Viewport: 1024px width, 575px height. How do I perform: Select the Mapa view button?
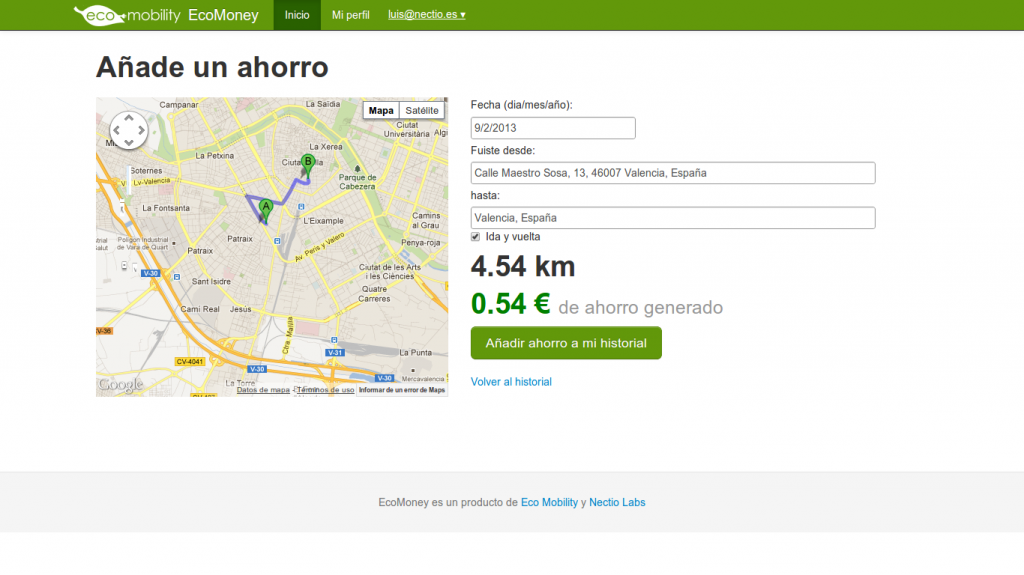point(381,110)
